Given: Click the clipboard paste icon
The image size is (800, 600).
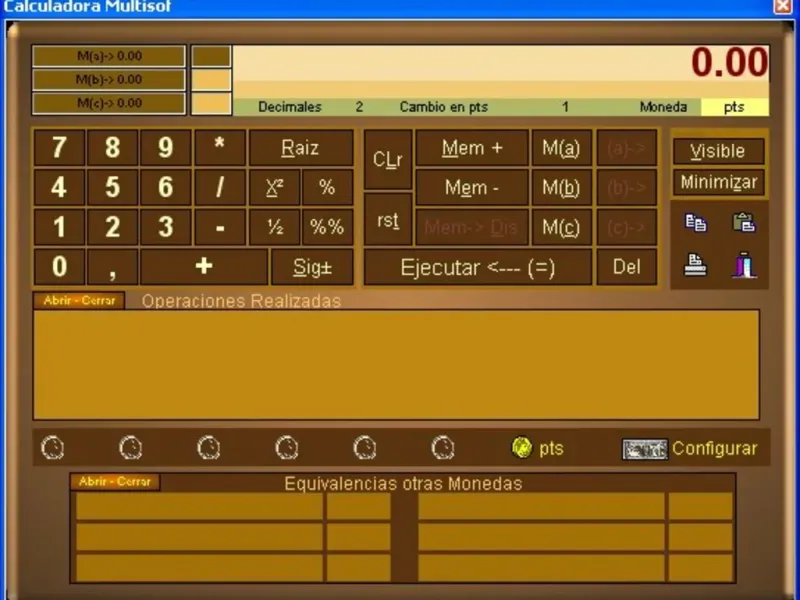Looking at the screenshot, I should [x=744, y=223].
